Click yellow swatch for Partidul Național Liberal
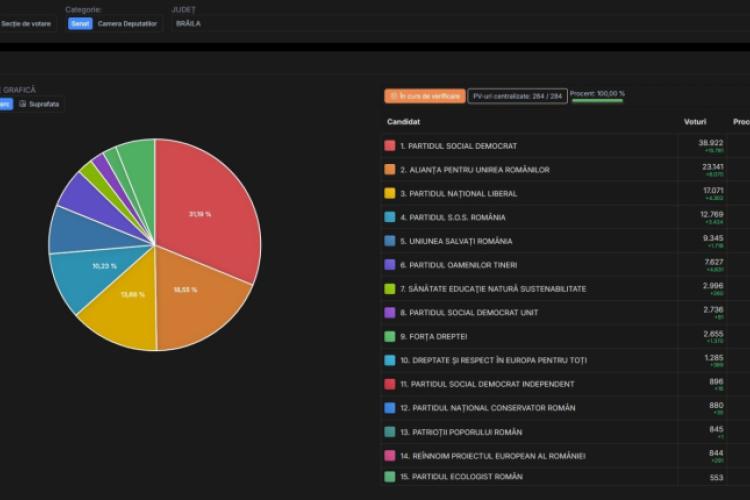 [390, 193]
